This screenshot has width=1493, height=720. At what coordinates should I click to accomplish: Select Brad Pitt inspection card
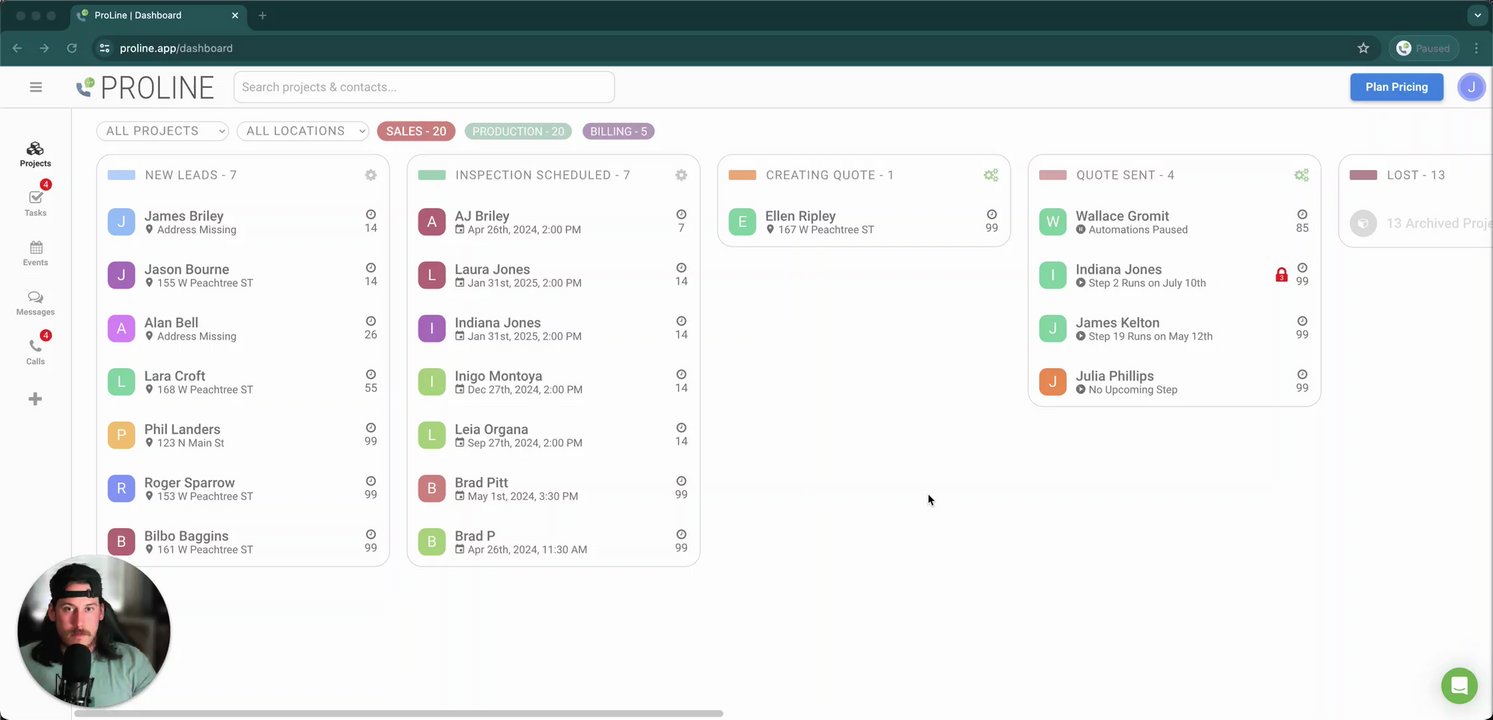(x=553, y=489)
